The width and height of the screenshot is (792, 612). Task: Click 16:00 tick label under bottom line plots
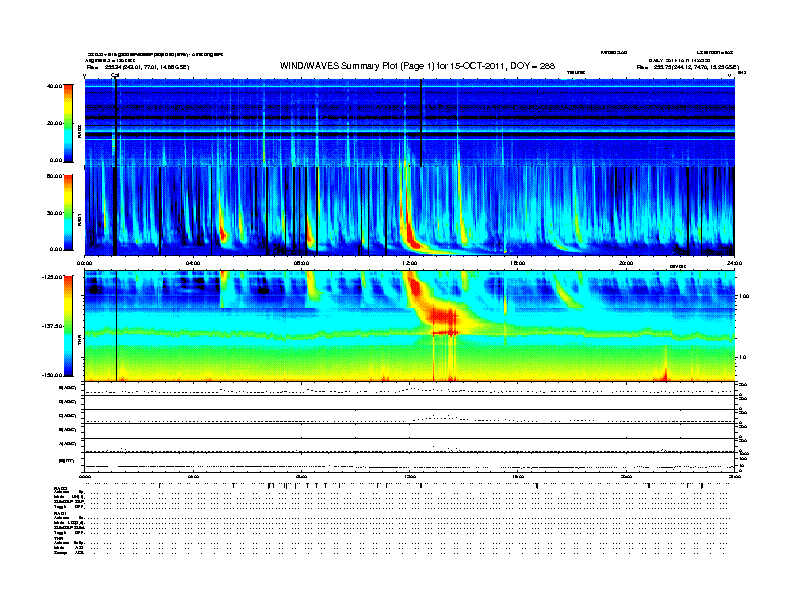pos(518,476)
